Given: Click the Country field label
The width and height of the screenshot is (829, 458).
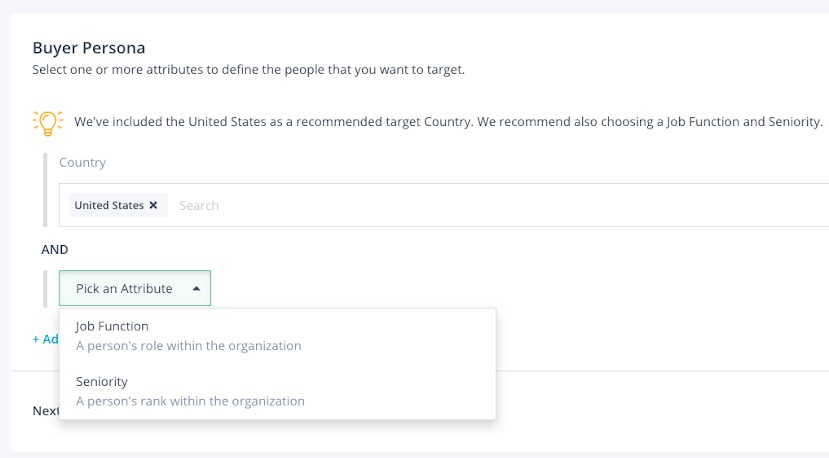Looking at the screenshot, I should click(x=82, y=162).
